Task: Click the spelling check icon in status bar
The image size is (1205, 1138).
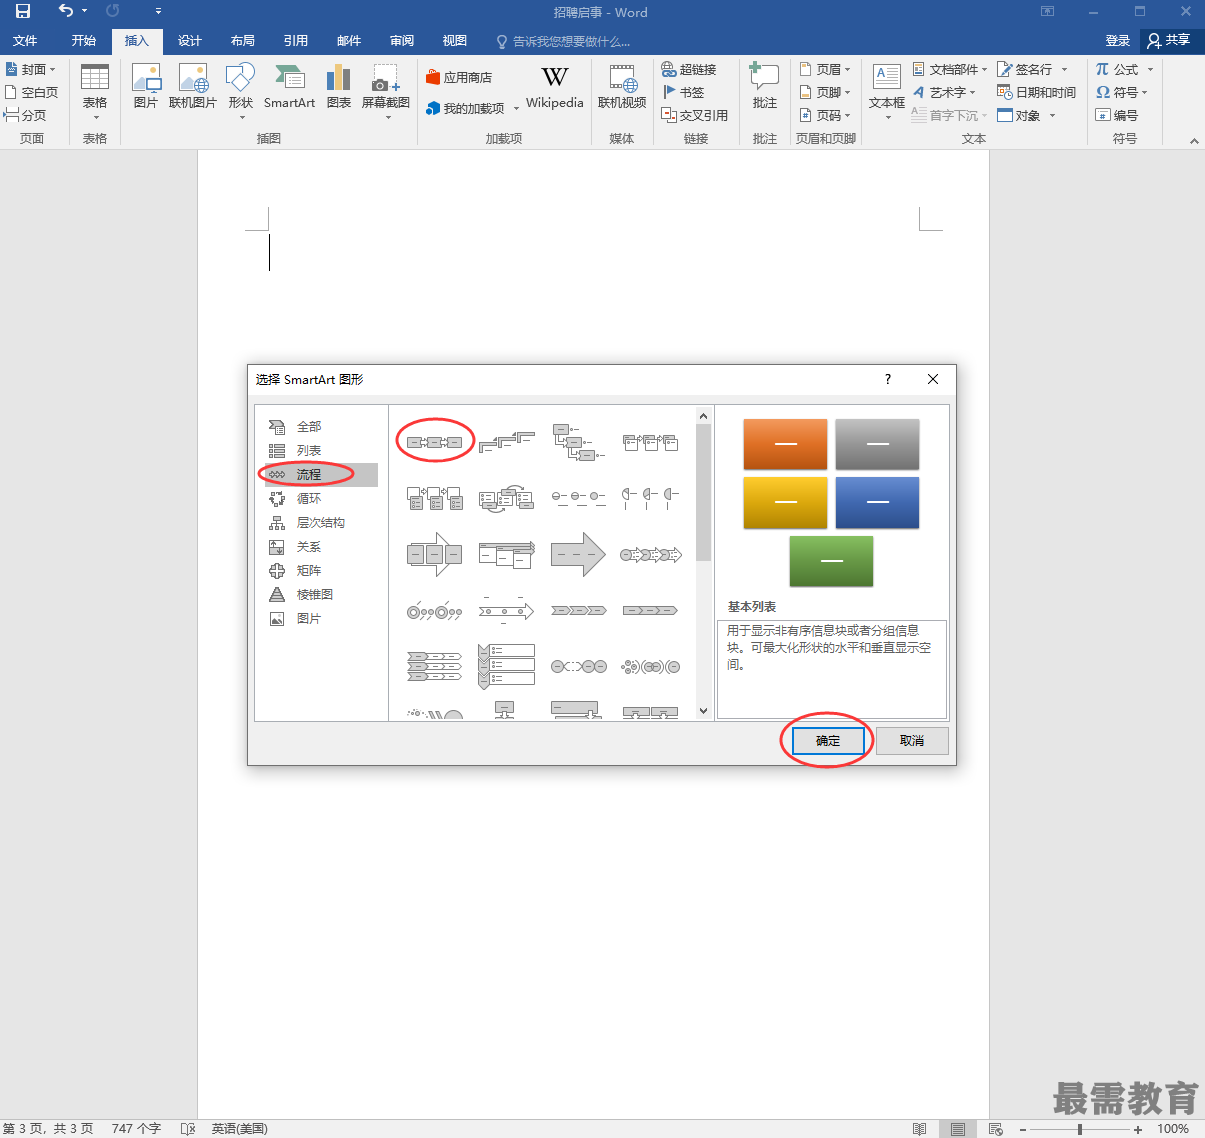Action: 187,1128
